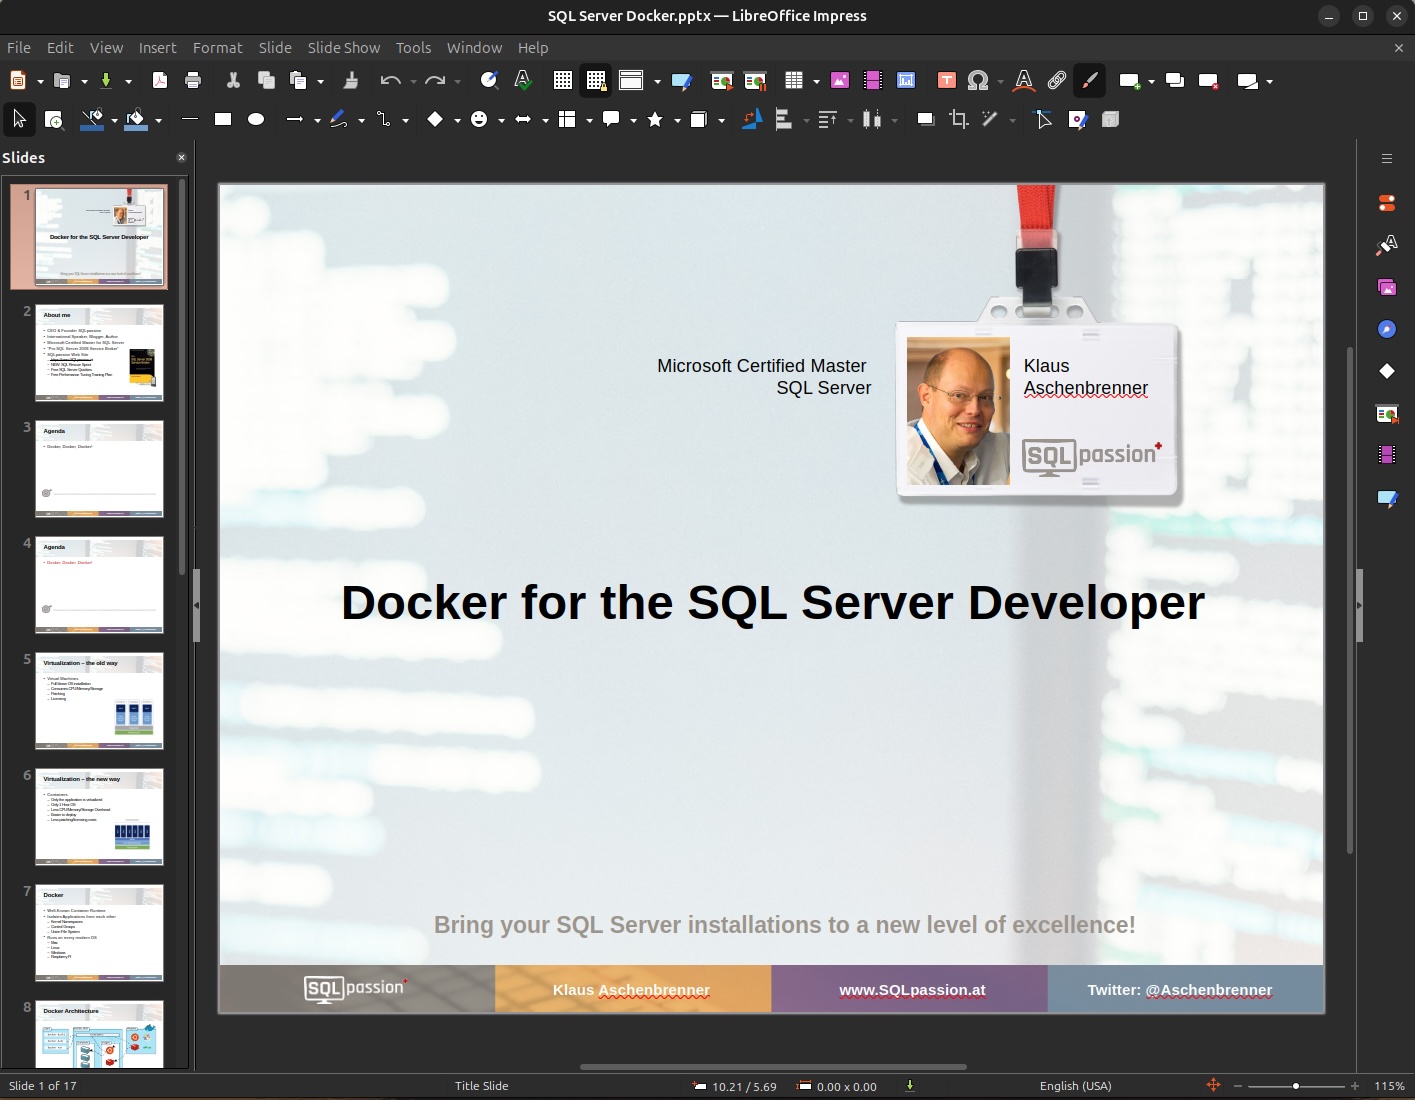Click the Print icon

tap(193, 81)
